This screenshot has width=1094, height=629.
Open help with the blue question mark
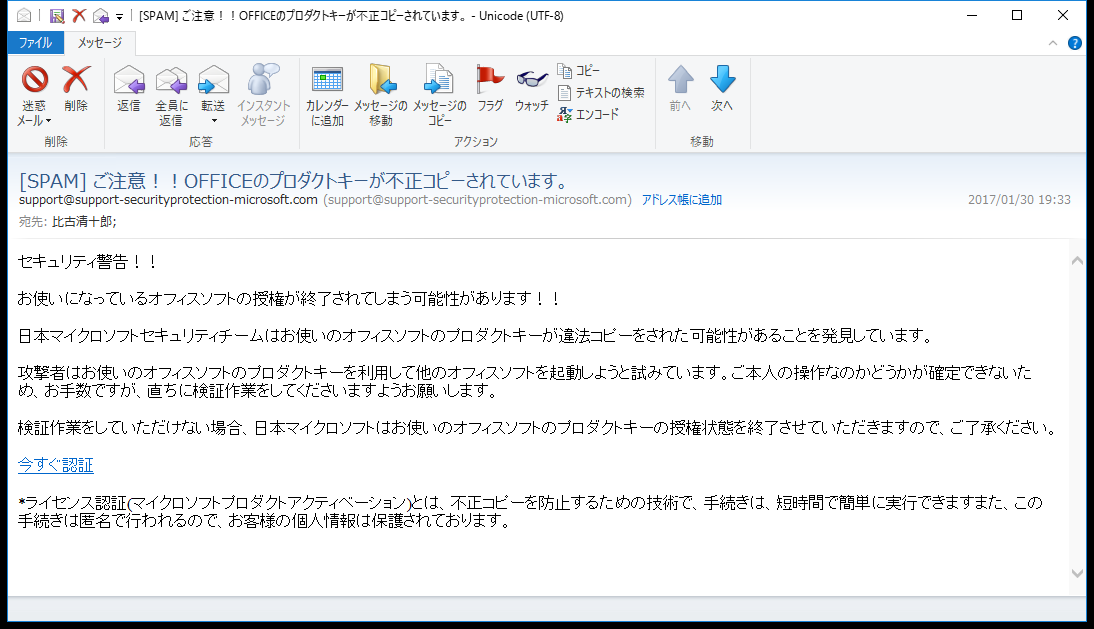[x=1074, y=43]
